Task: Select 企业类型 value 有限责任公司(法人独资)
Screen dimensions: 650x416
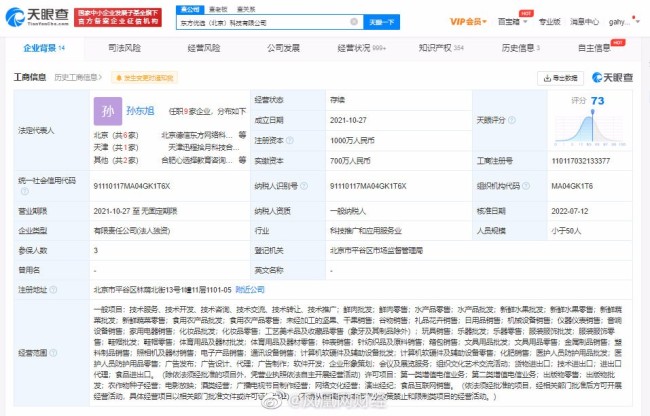Action: click(132, 231)
